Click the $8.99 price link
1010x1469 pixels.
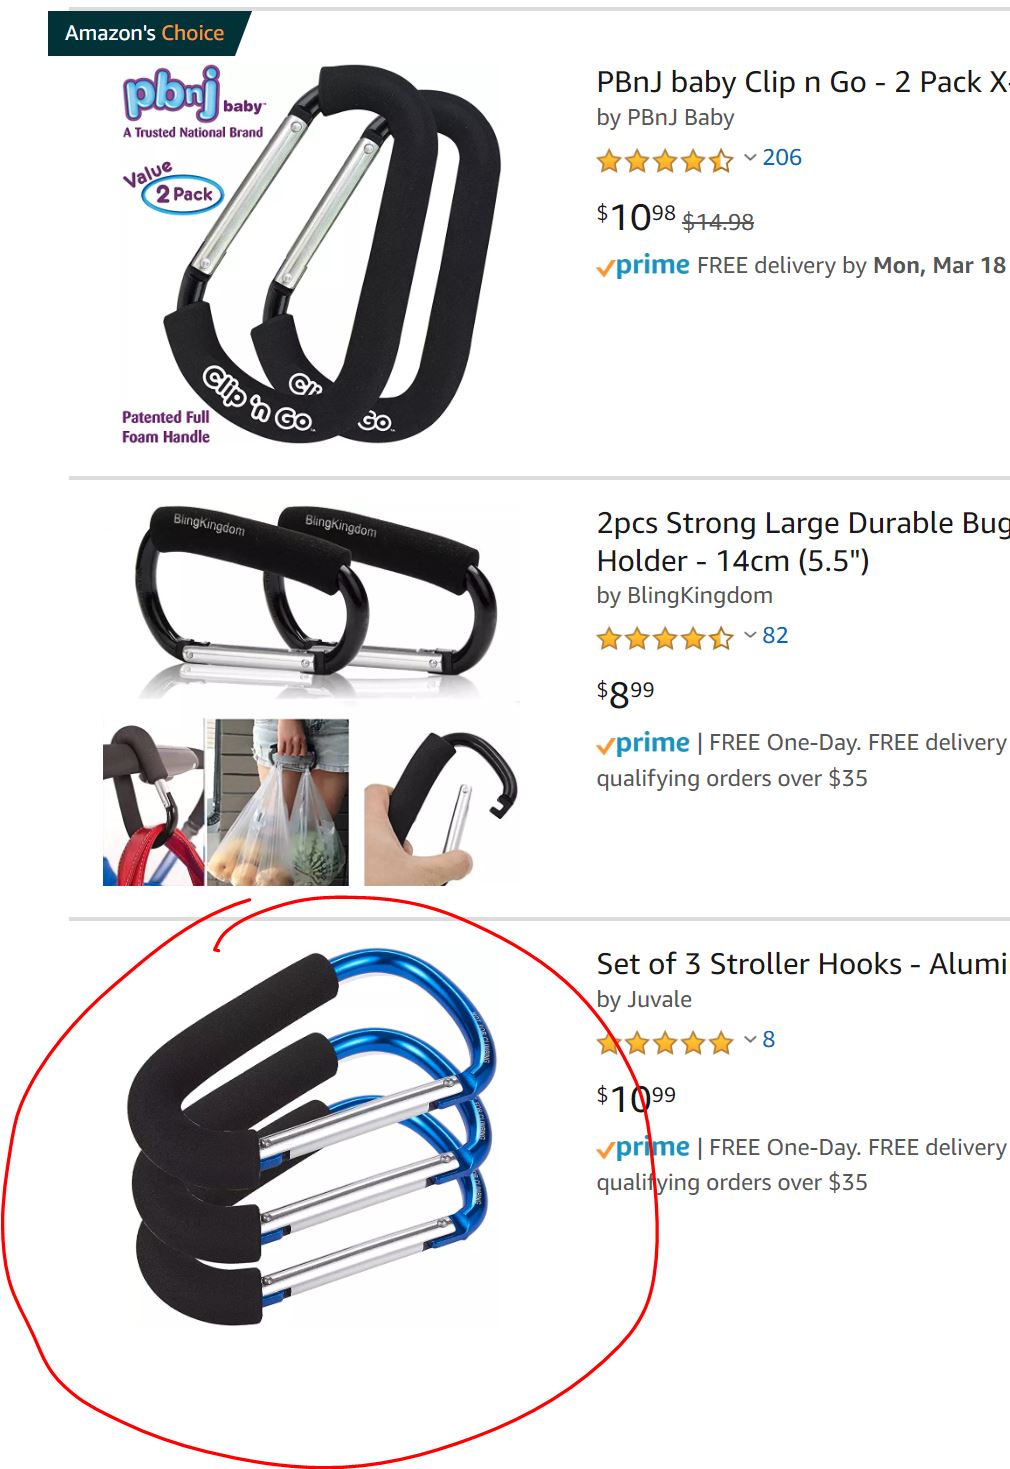tap(625, 693)
